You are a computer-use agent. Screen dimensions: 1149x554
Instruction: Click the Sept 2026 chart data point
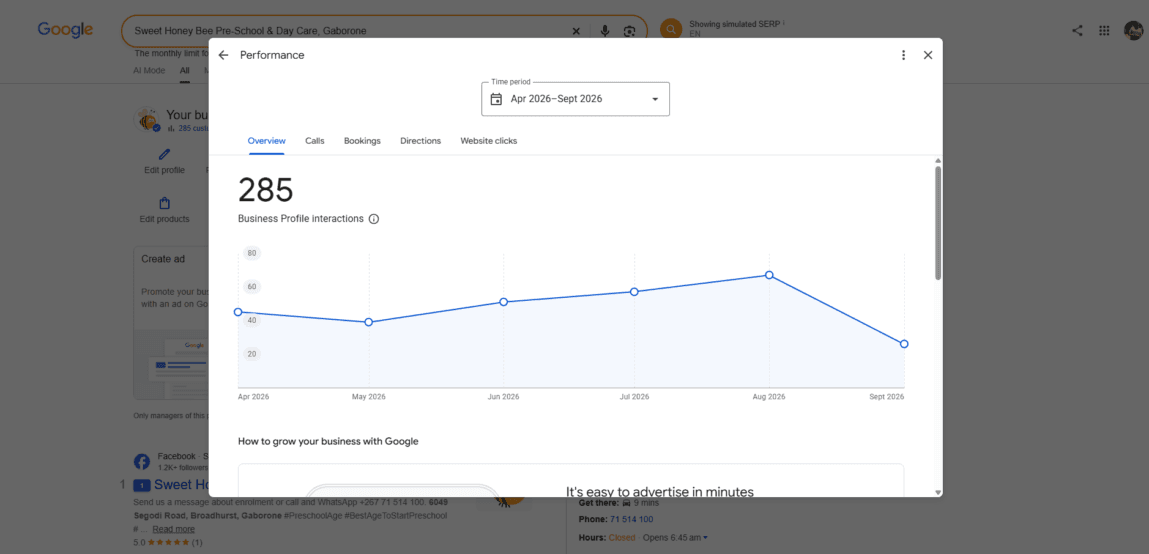904,344
